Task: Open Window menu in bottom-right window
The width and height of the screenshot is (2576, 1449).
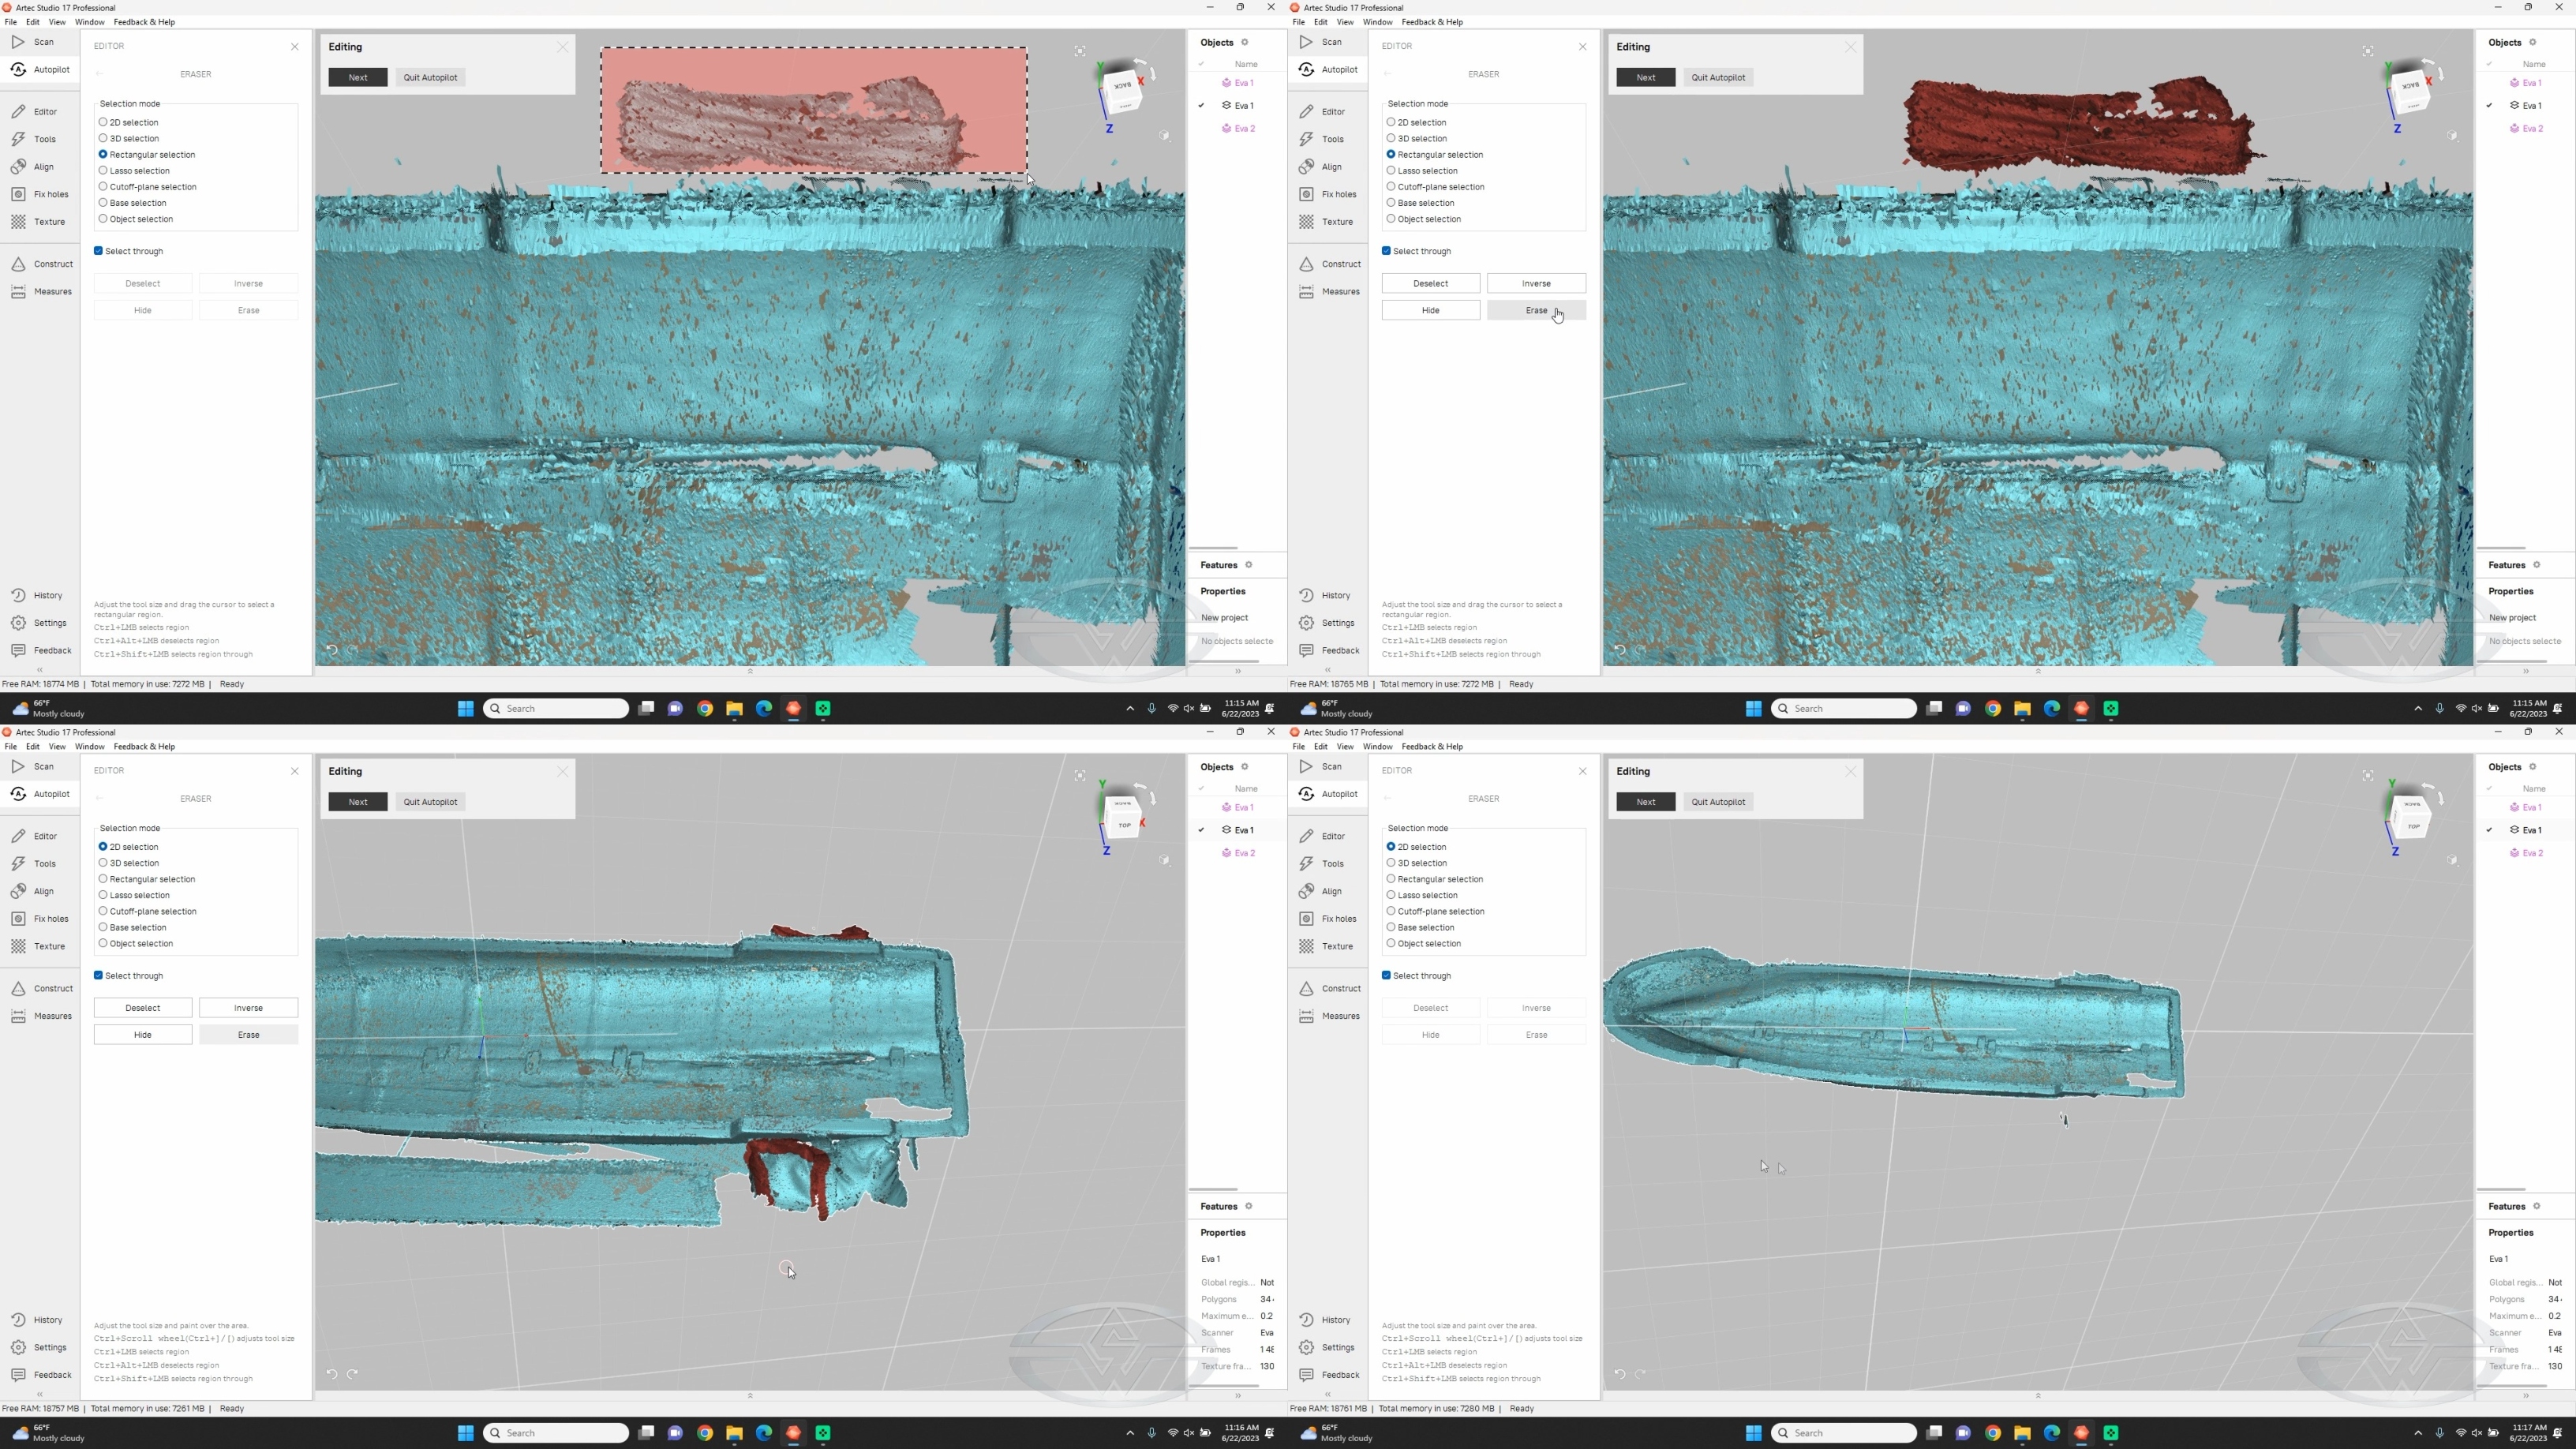Action: (1377, 746)
